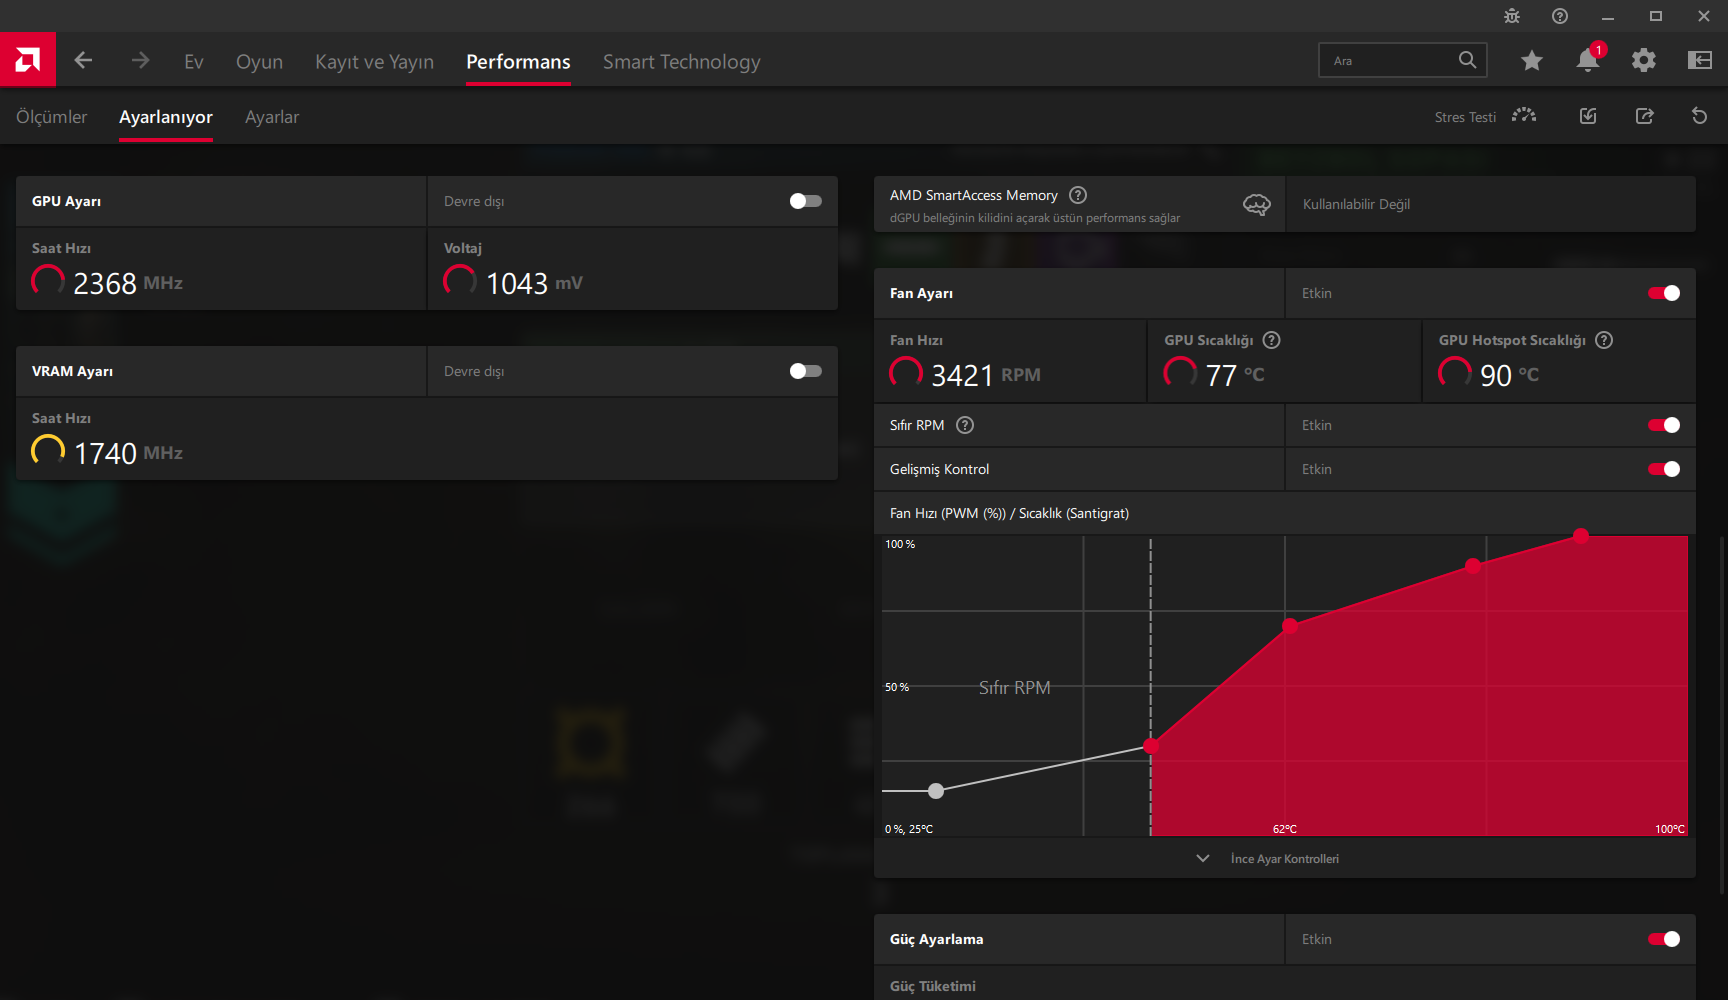This screenshot has width=1728, height=1000.
Task: Open the help question mark in title bar
Action: tap(1560, 16)
